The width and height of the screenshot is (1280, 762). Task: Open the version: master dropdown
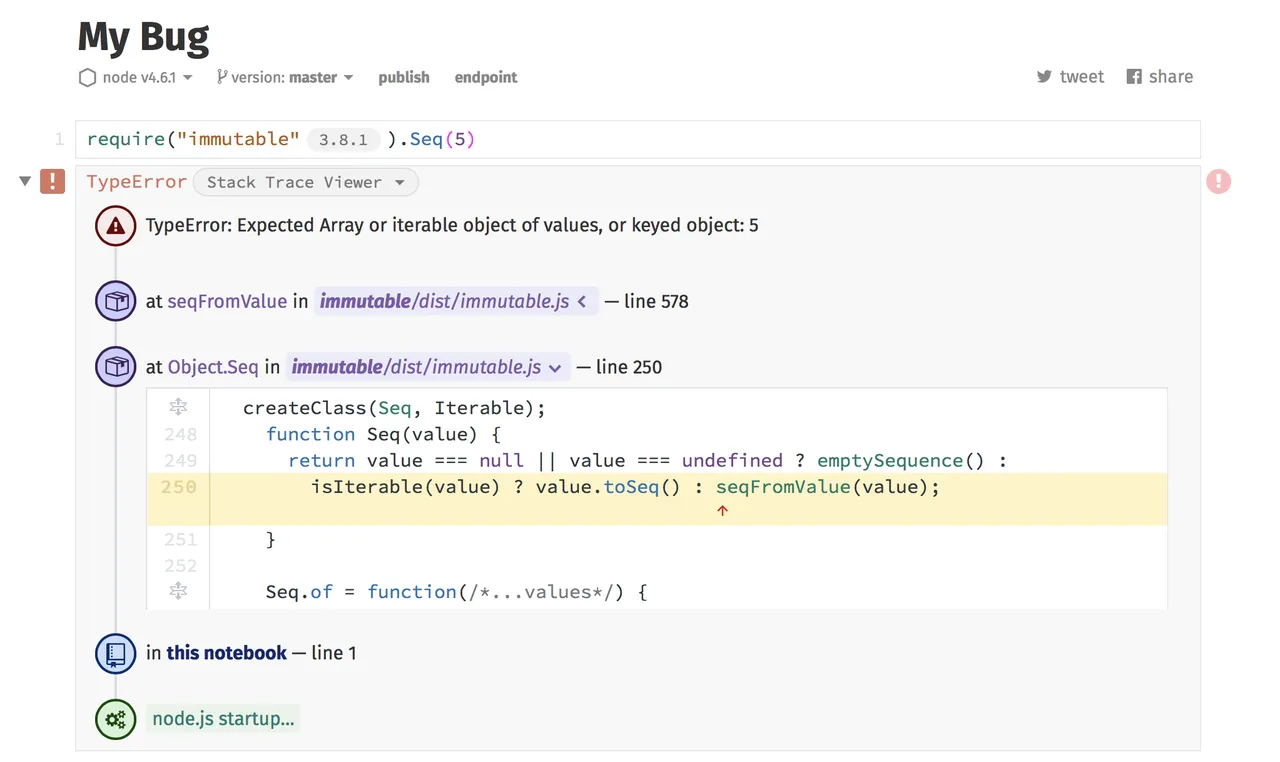285,77
